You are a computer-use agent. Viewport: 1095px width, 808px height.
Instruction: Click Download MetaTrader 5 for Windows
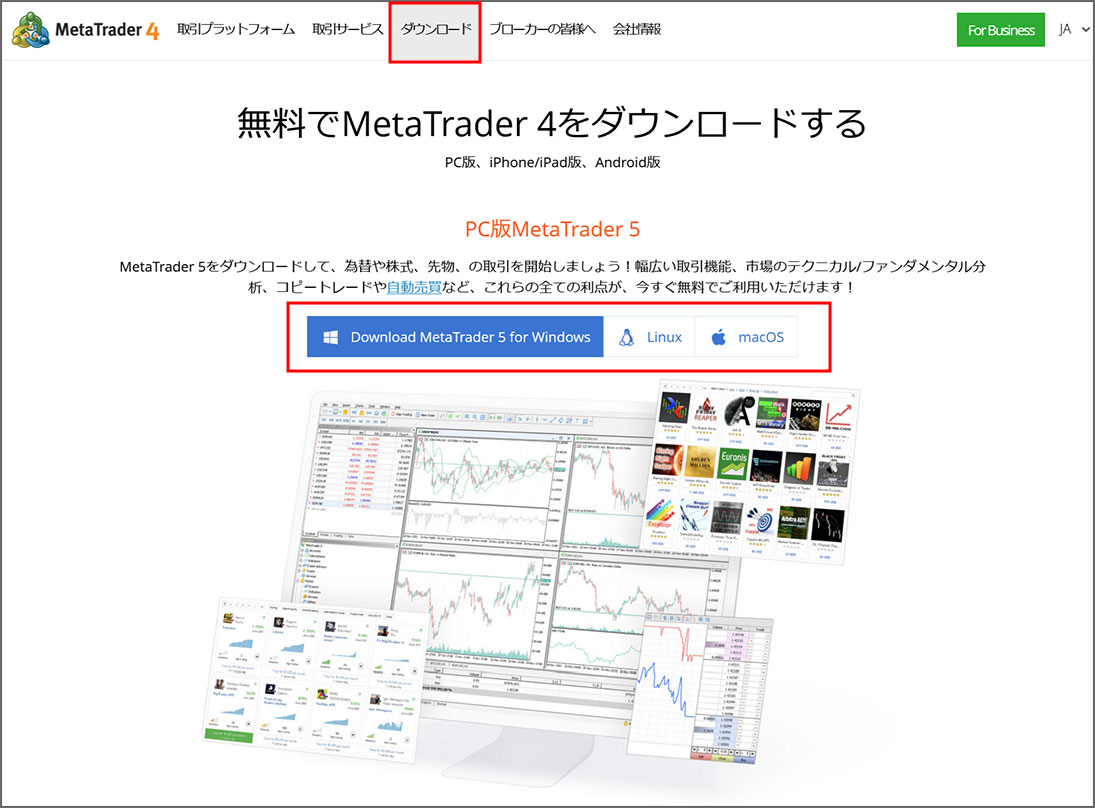[x=455, y=337]
